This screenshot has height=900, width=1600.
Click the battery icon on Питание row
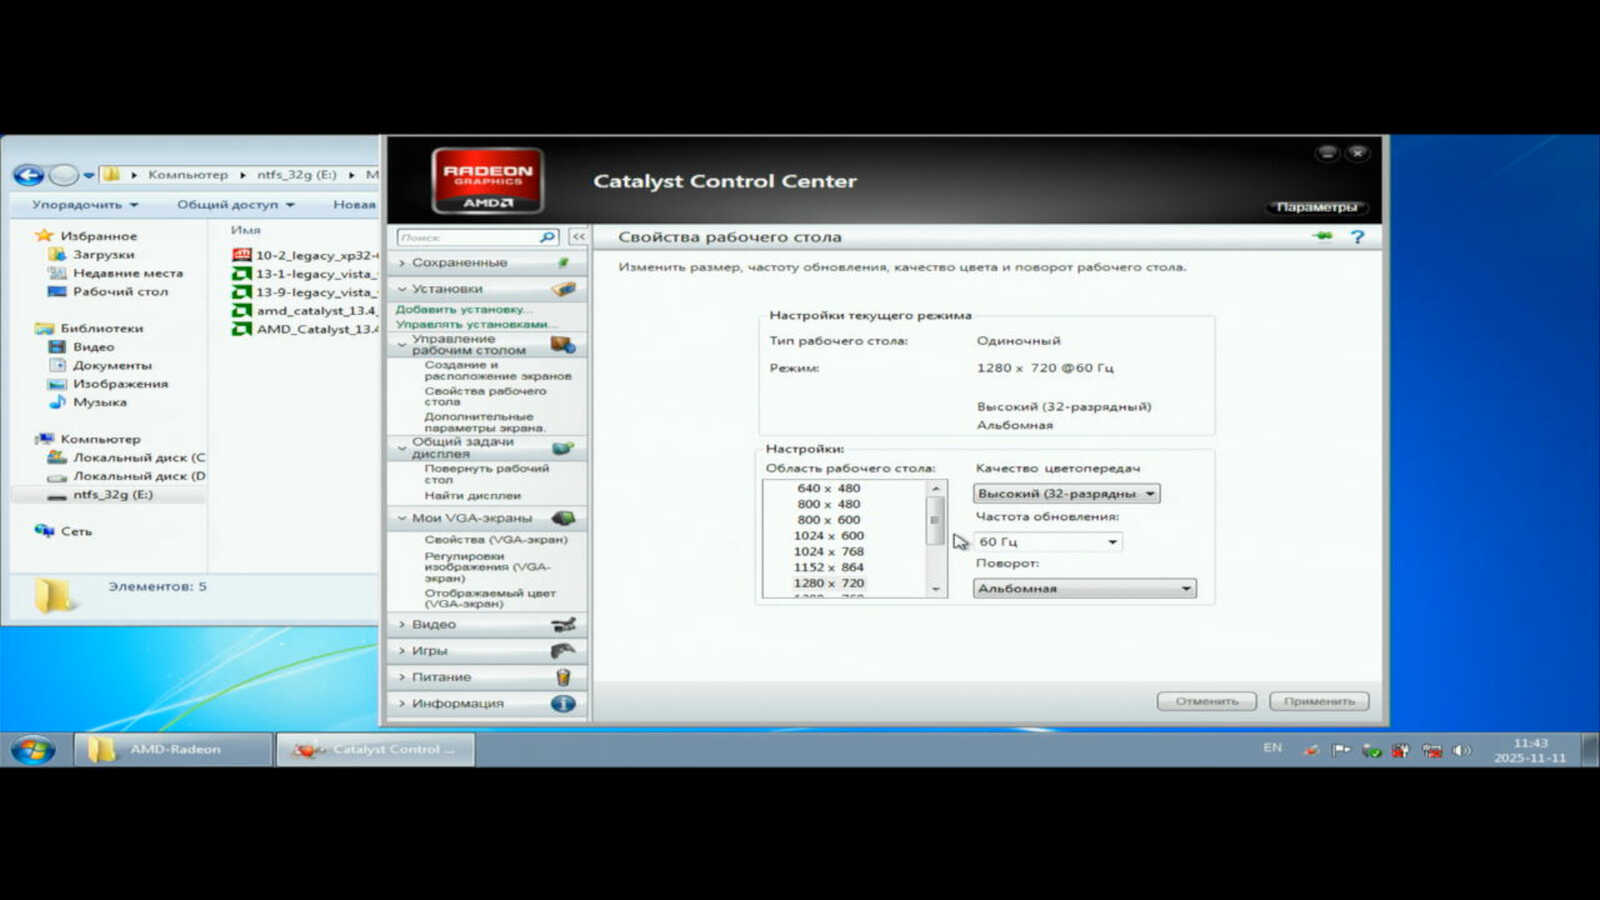click(x=563, y=677)
